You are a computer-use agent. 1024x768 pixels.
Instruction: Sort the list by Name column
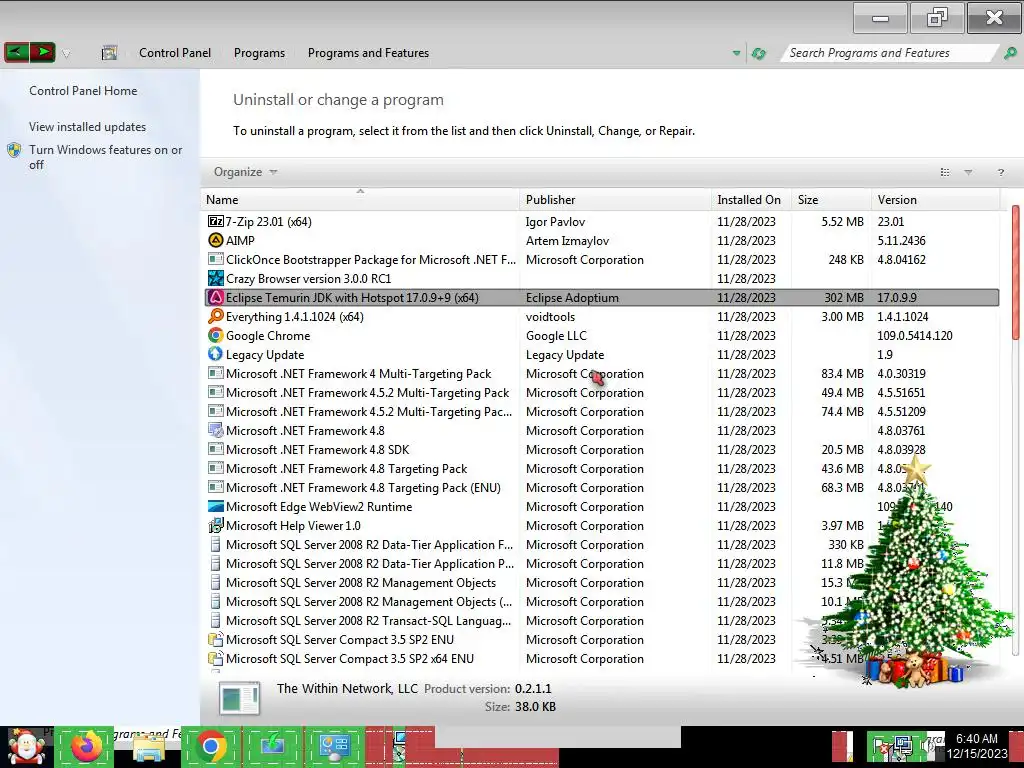360,200
